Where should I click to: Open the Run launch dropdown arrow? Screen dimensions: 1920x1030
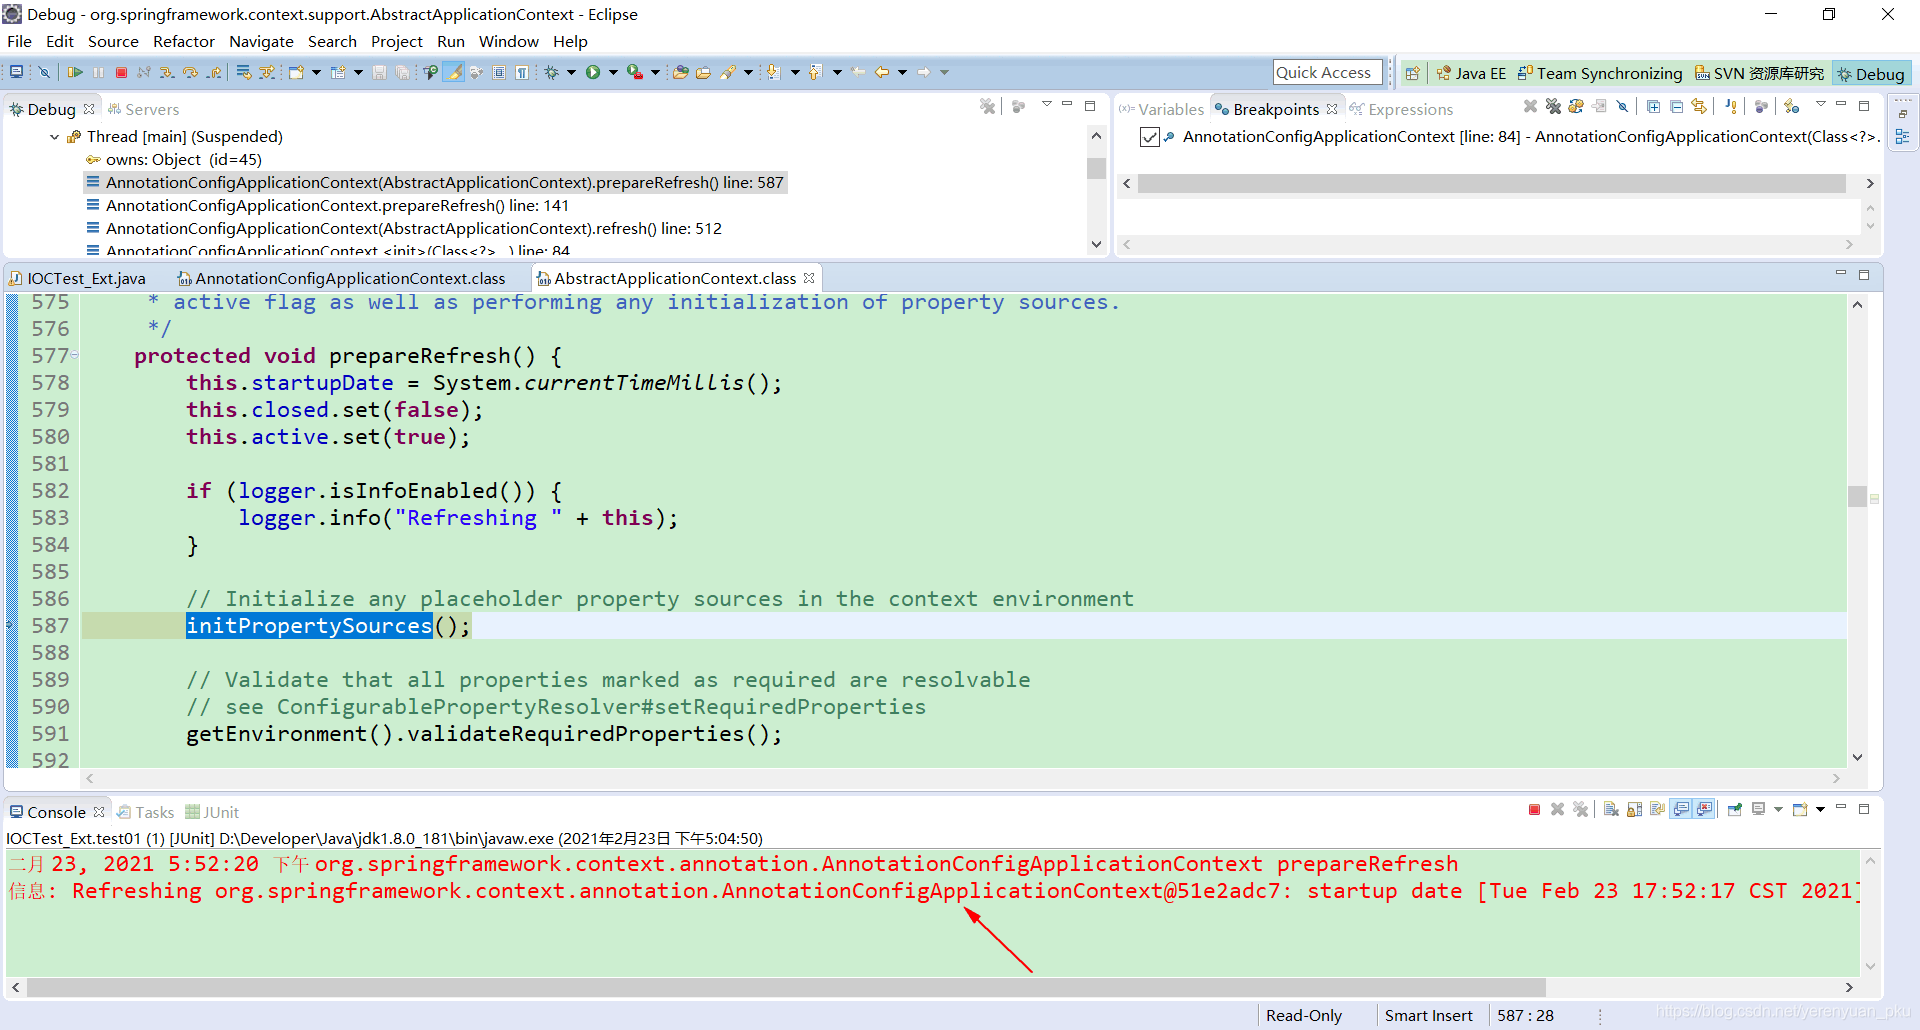(613, 72)
